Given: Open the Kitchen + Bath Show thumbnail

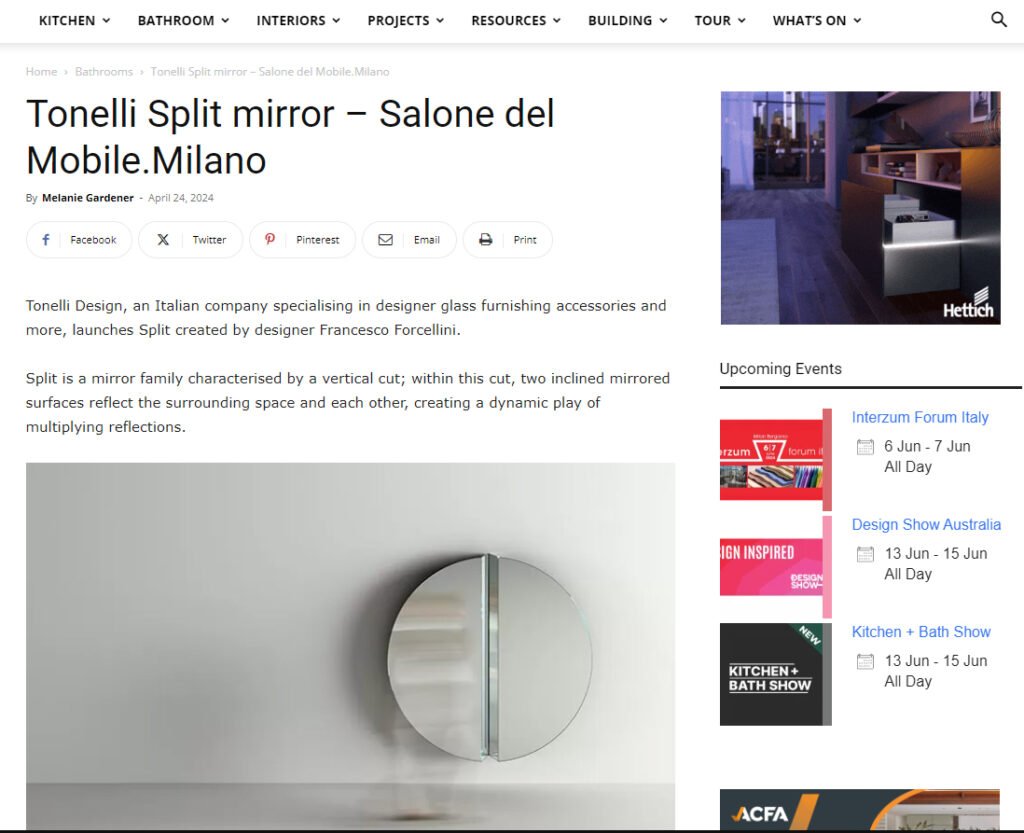Looking at the screenshot, I should click(775, 674).
